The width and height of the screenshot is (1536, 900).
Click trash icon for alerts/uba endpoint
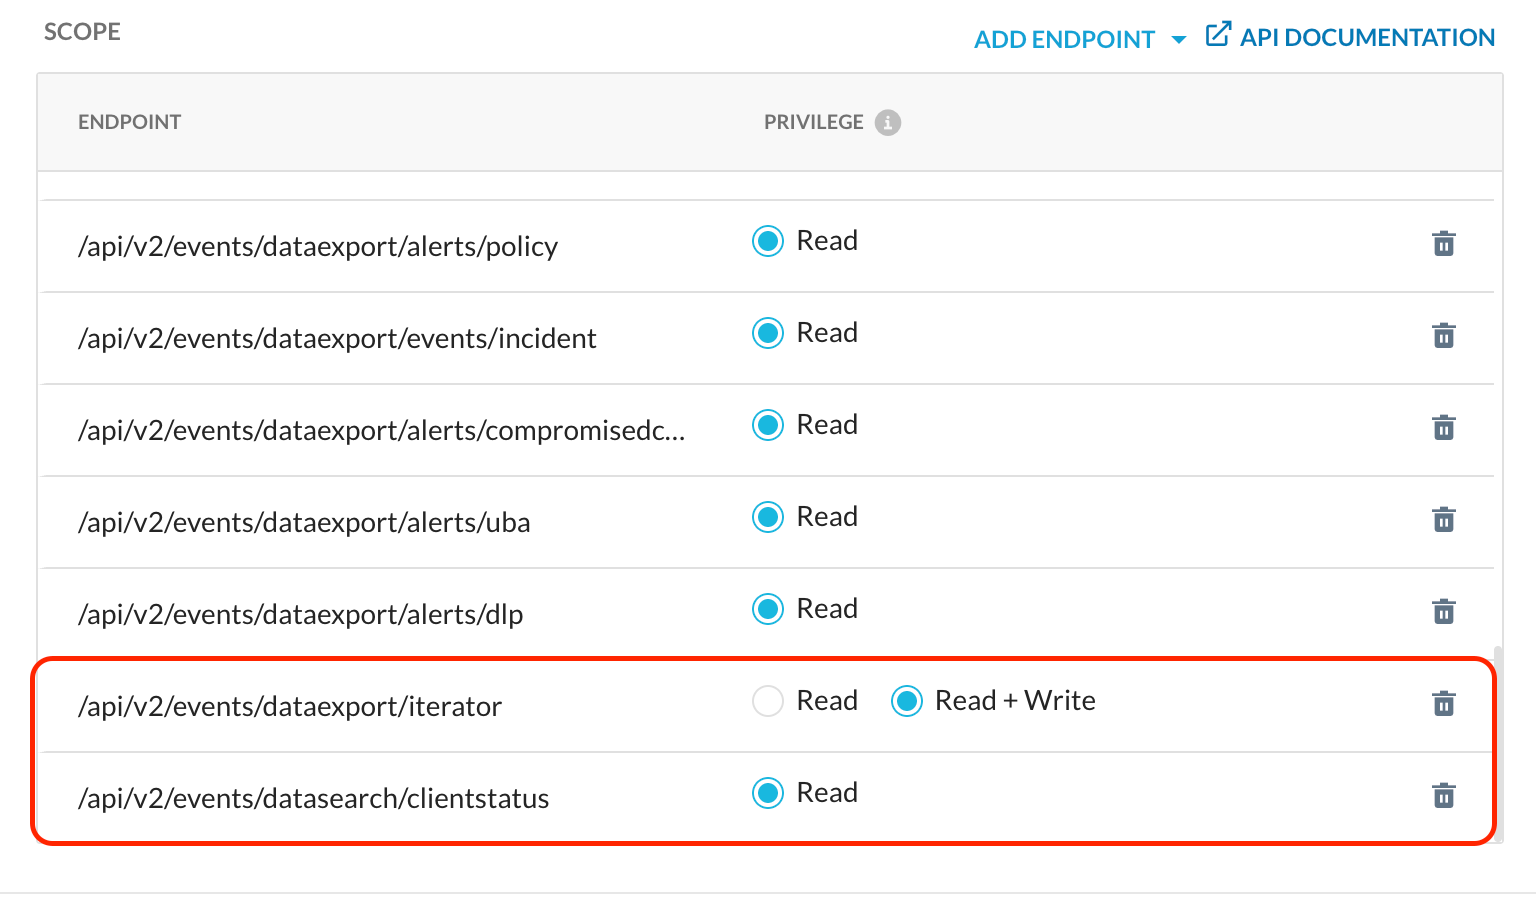click(1443, 519)
